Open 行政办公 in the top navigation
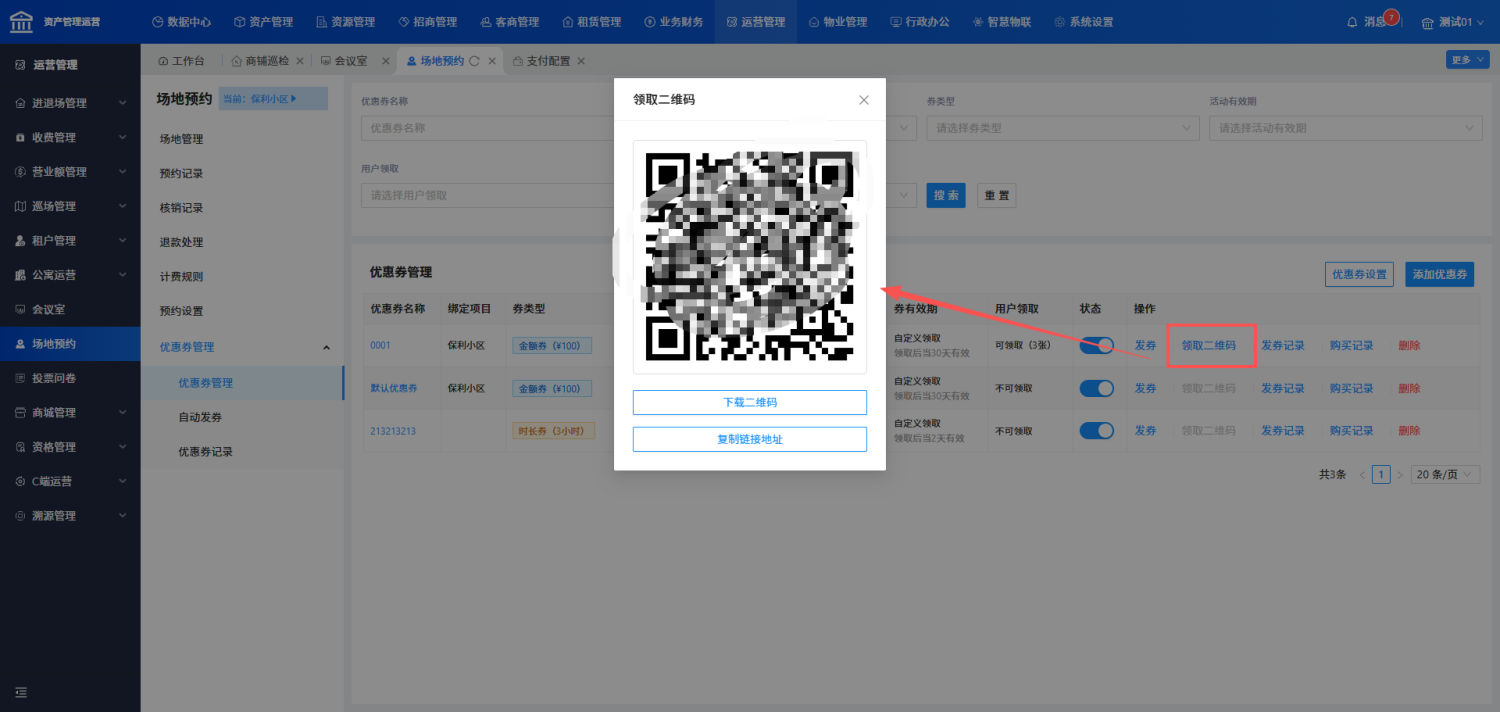Image resolution: width=1500 pixels, height=712 pixels. click(x=920, y=22)
